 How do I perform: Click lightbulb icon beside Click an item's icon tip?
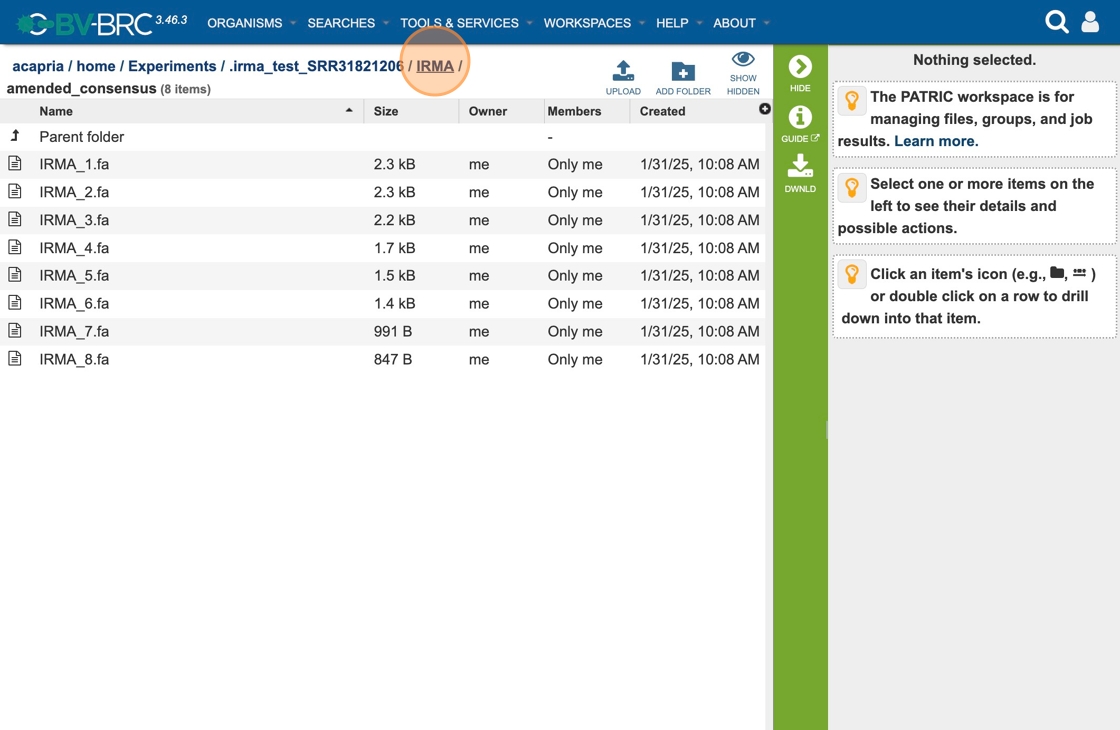[851, 274]
